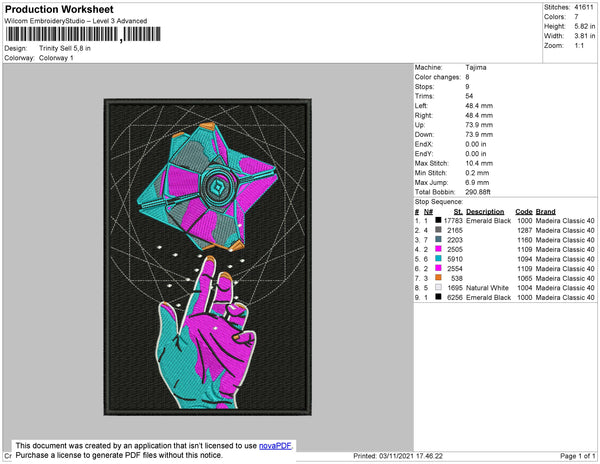Click 'Wilcom EmbroideryStudio – Level 3 Advanced' text
The height and width of the screenshot is (464, 600).
tap(76, 21)
